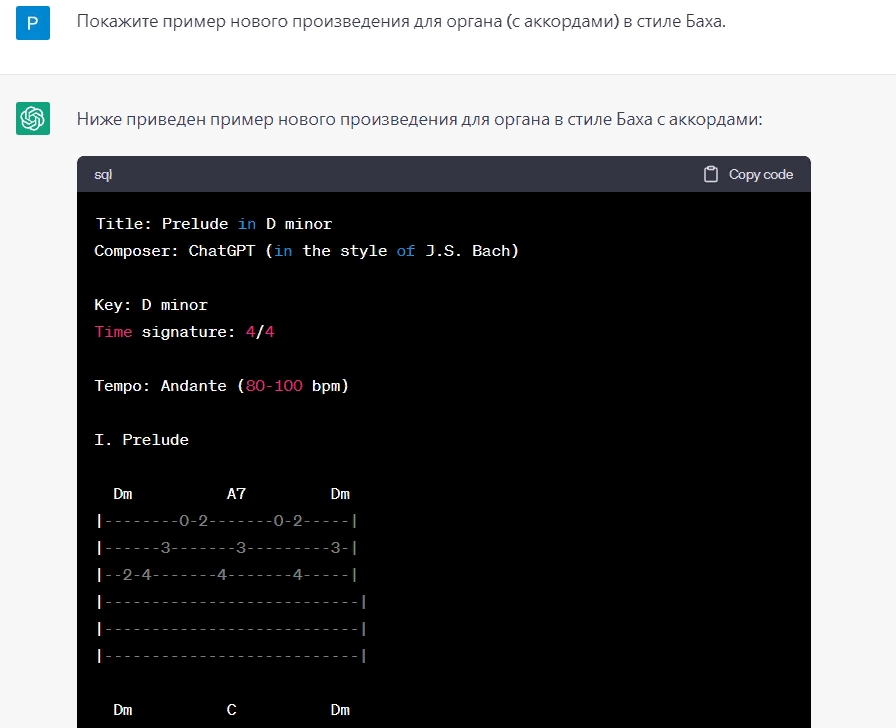This screenshot has height=728, width=896.
Task: Click the line Title: Prelude in D minor
Action: coord(213,223)
